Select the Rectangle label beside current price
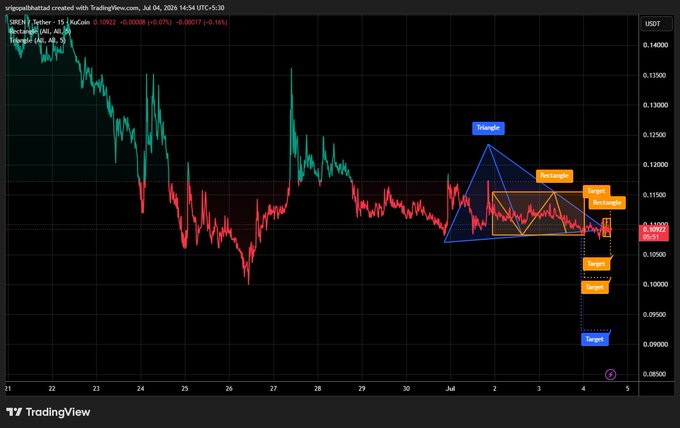Screen dimensions: 680x428 pyautogui.click(x=607, y=203)
